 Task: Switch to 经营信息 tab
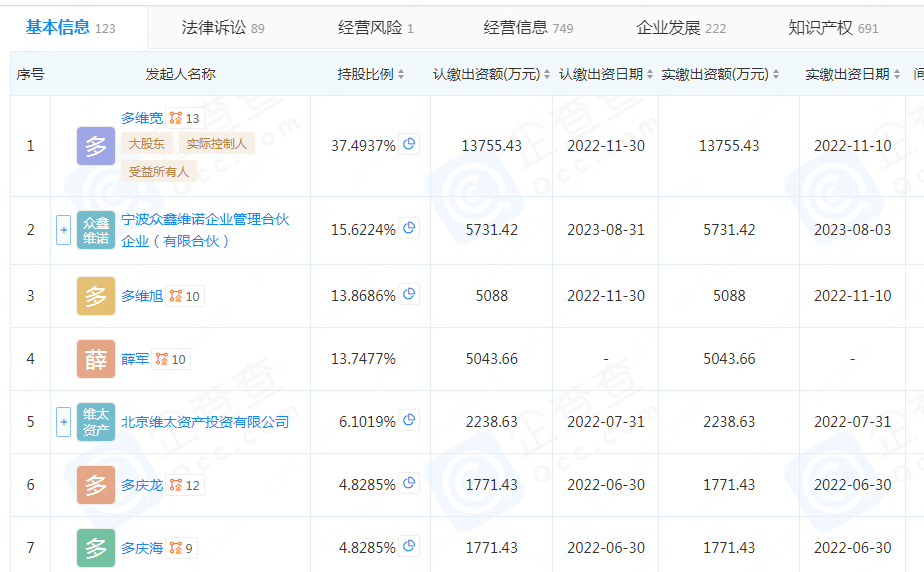pyautogui.click(x=528, y=28)
